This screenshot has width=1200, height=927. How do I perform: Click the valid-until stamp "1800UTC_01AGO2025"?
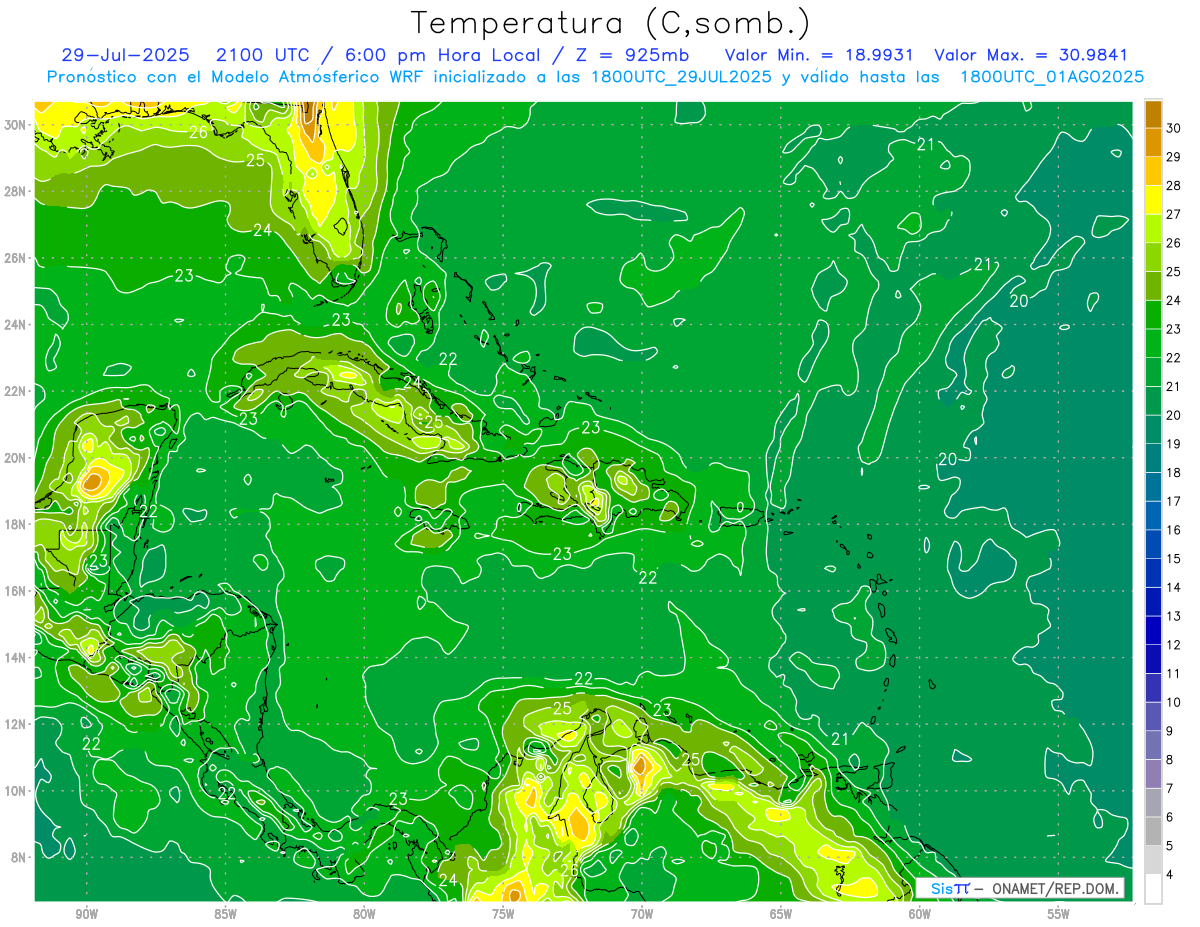point(1052,77)
